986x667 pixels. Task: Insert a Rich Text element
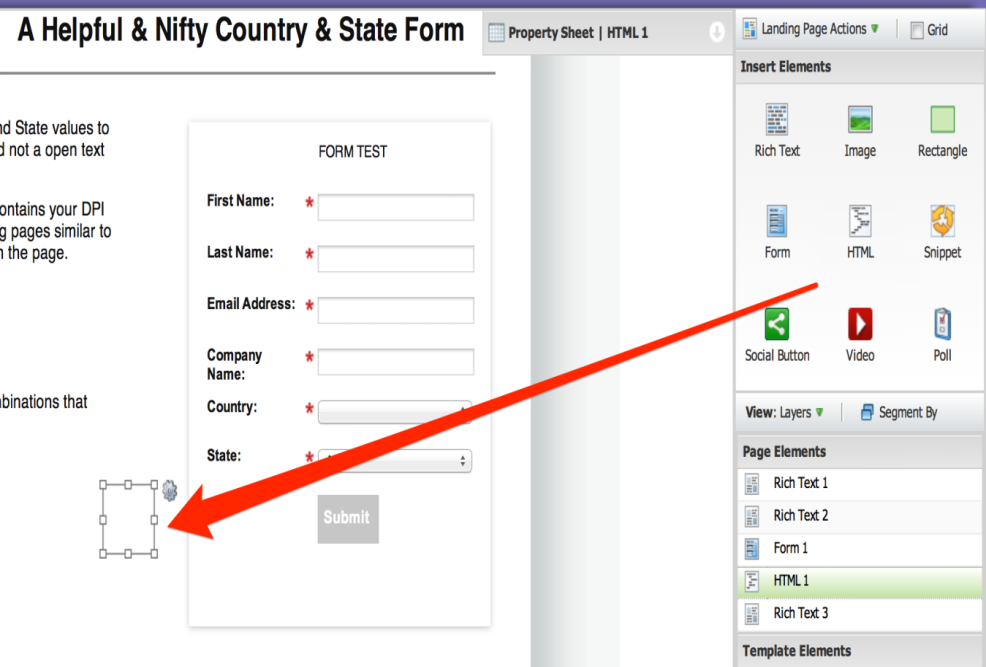tap(777, 131)
